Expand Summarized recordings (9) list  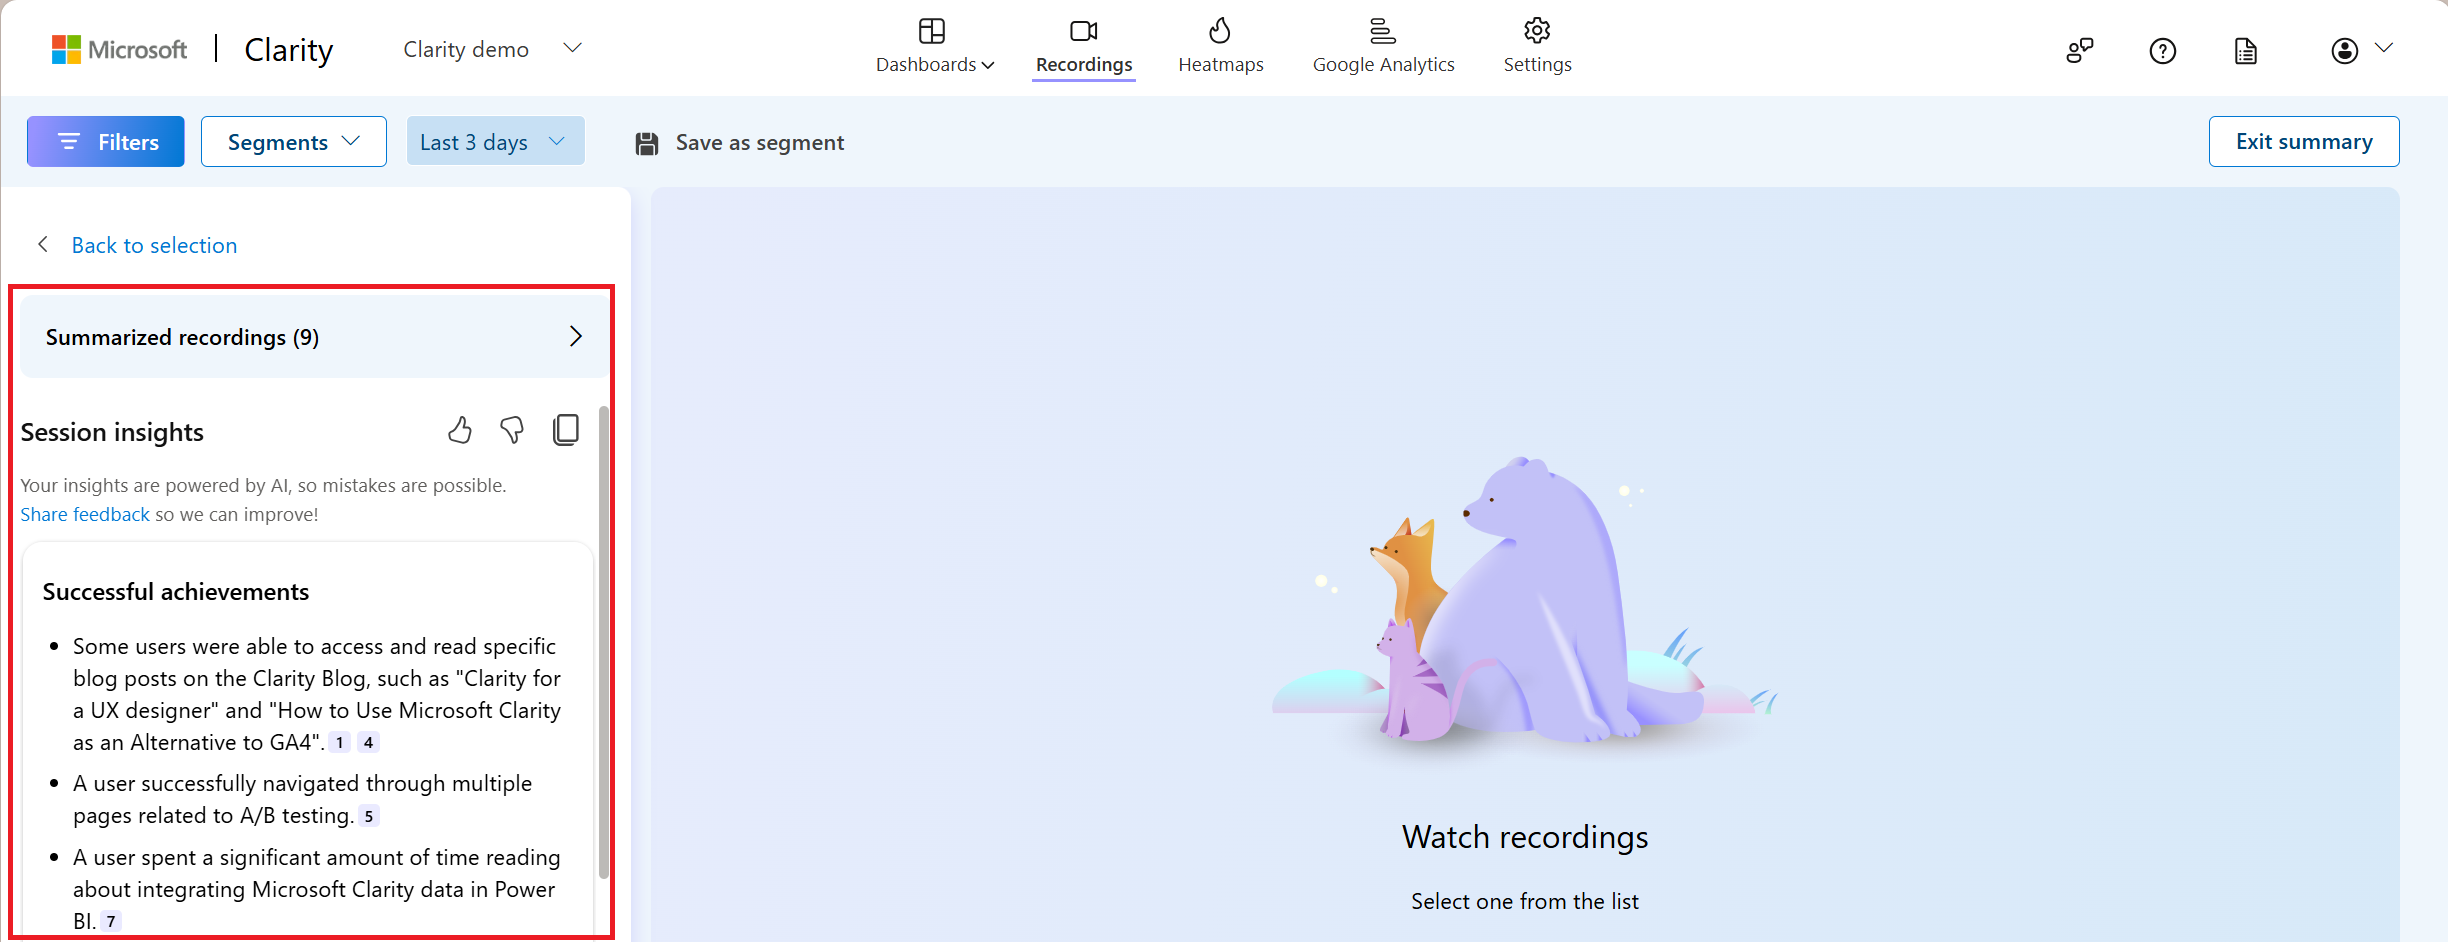point(314,337)
